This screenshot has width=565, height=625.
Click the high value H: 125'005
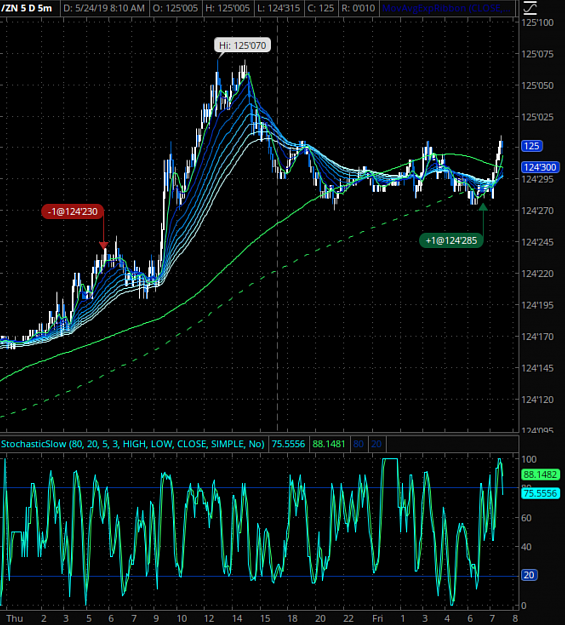pos(227,8)
